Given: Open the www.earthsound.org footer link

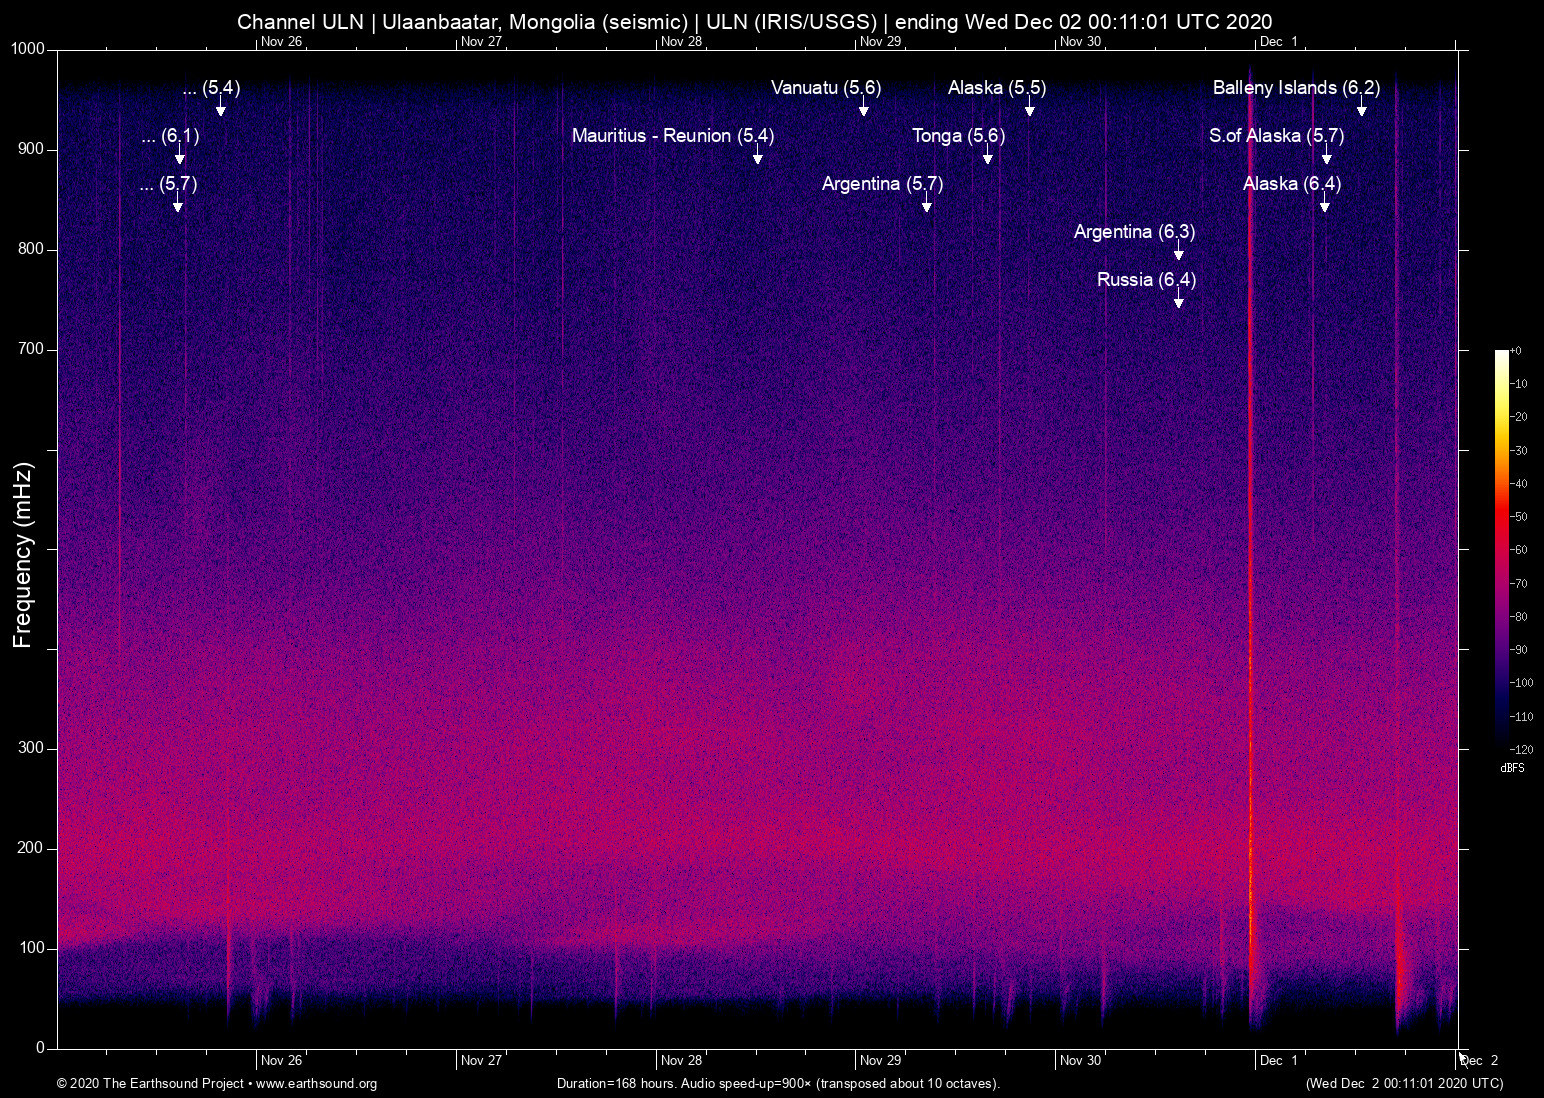Looking at the screenshot, I should click(x=316, y=1084).
